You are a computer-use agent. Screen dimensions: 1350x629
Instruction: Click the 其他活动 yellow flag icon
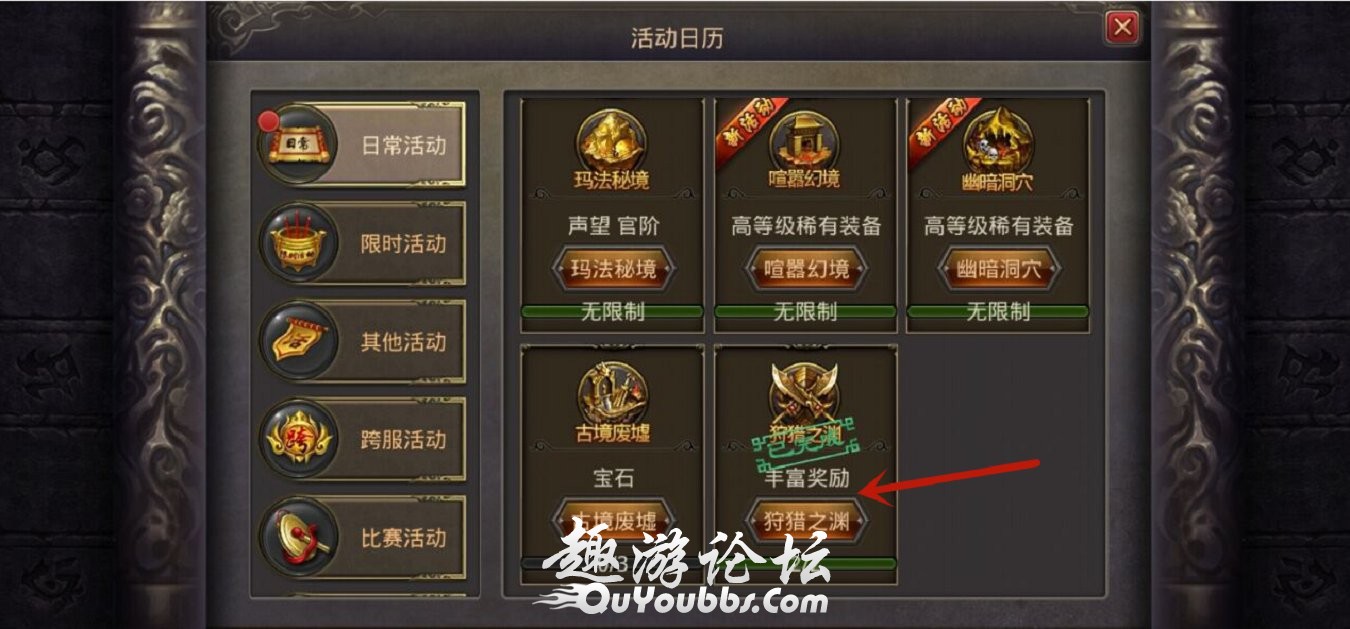coord(298,340)
